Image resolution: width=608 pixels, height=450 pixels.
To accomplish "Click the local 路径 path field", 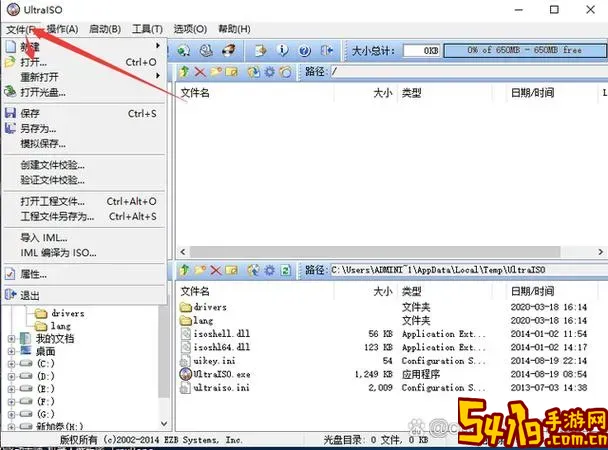I will [x=469, y=270].
